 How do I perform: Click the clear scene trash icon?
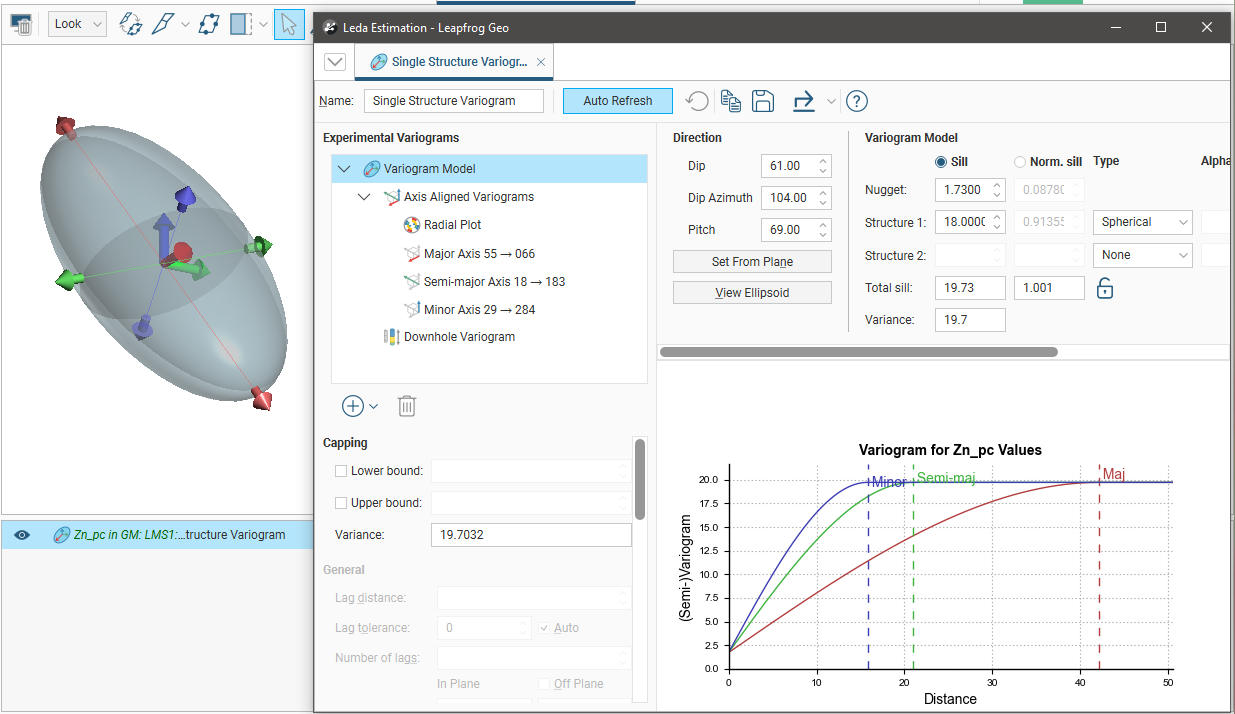click(x=20, y=24)
